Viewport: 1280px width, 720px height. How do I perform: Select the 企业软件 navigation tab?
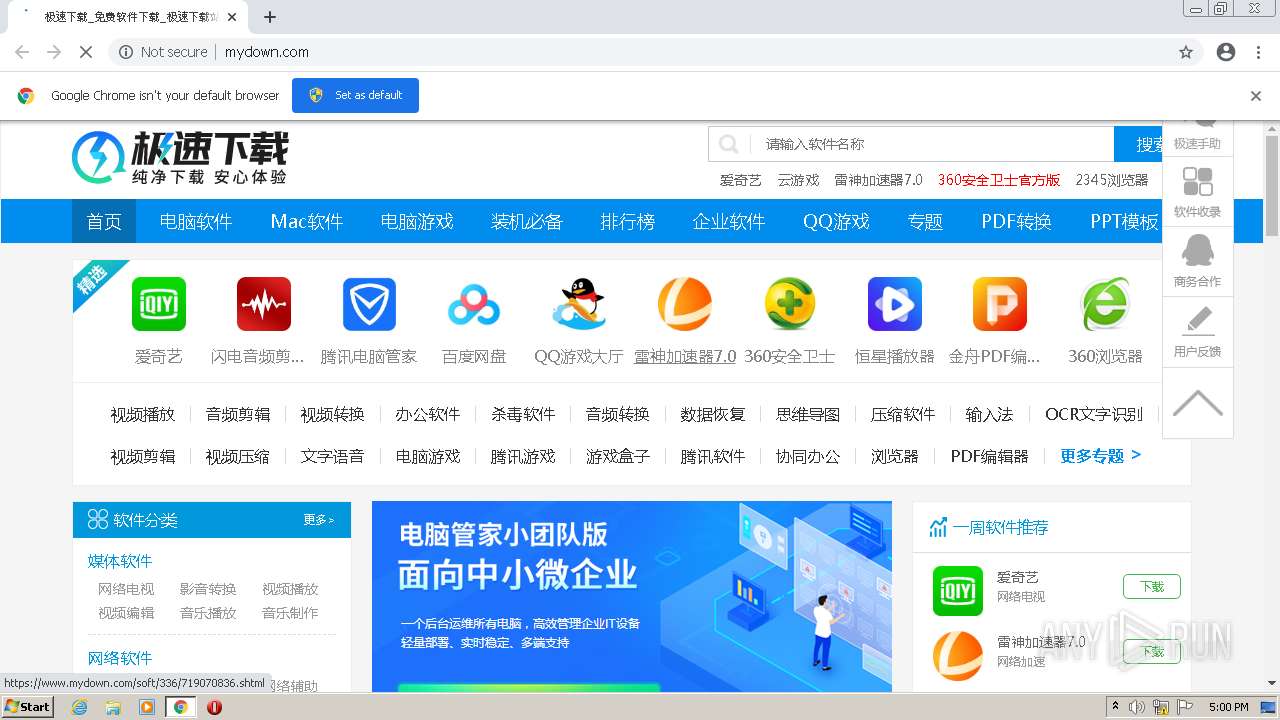729,221
